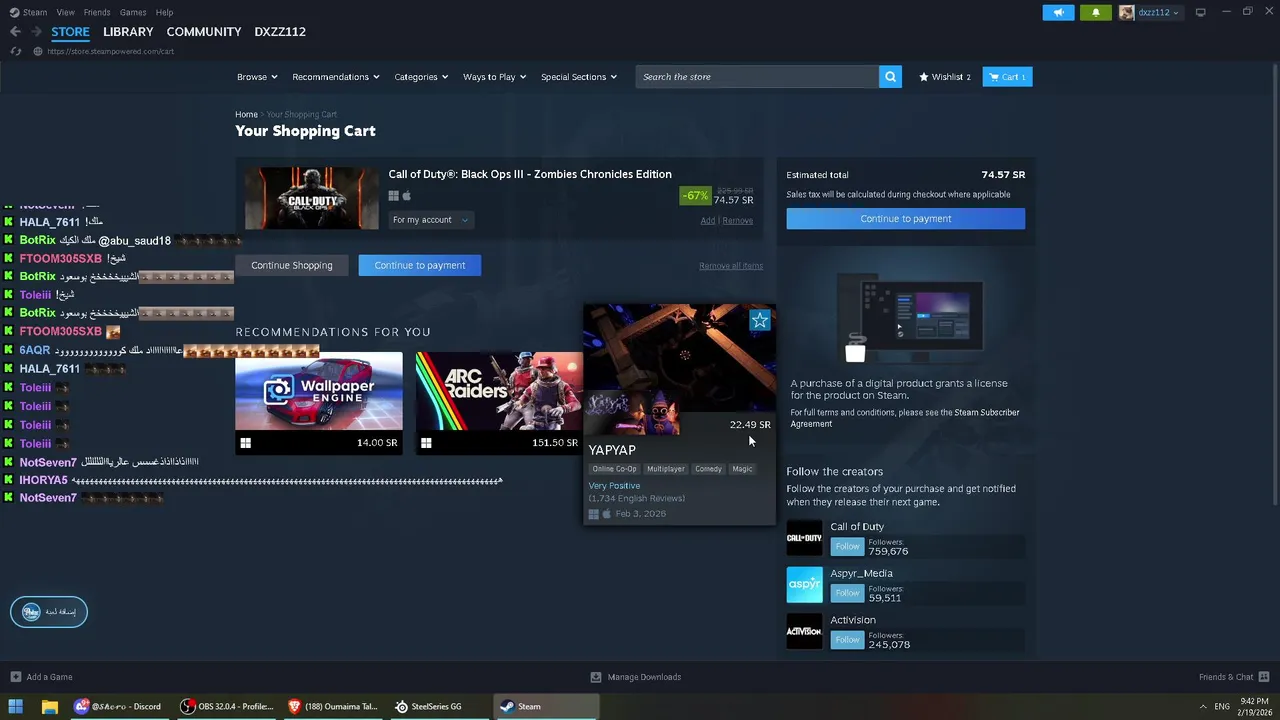The image size is (1280, 720).
Task: Switch to Discord in taskbar
Action: click(117, 706)
